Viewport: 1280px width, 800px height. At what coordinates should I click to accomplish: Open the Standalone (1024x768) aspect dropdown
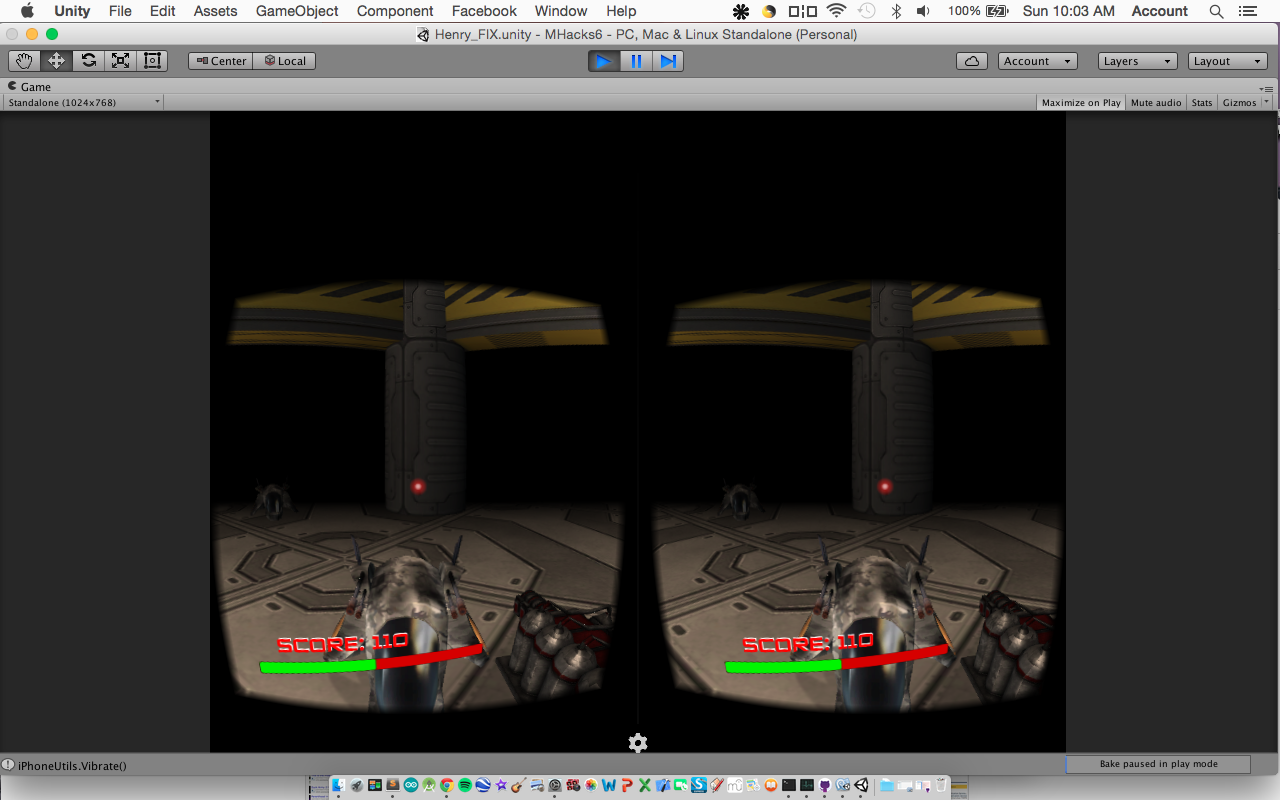tap(83, 102)
